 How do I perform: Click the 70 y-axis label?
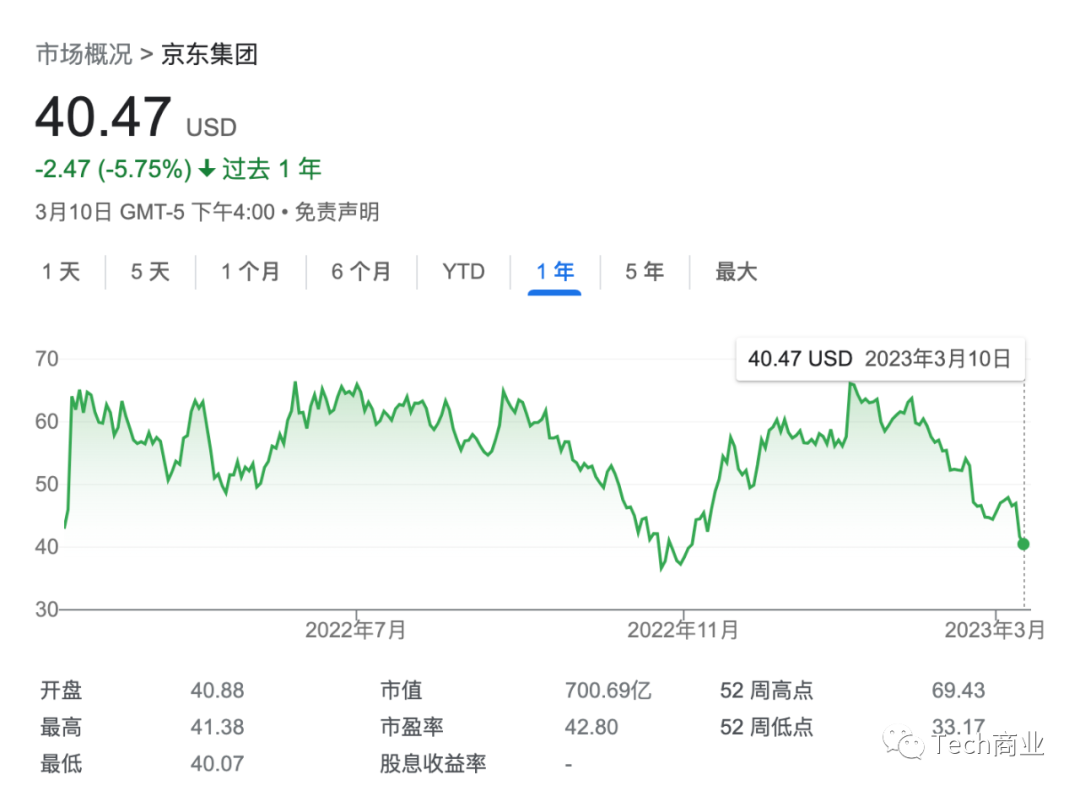[x=47, y=359]
